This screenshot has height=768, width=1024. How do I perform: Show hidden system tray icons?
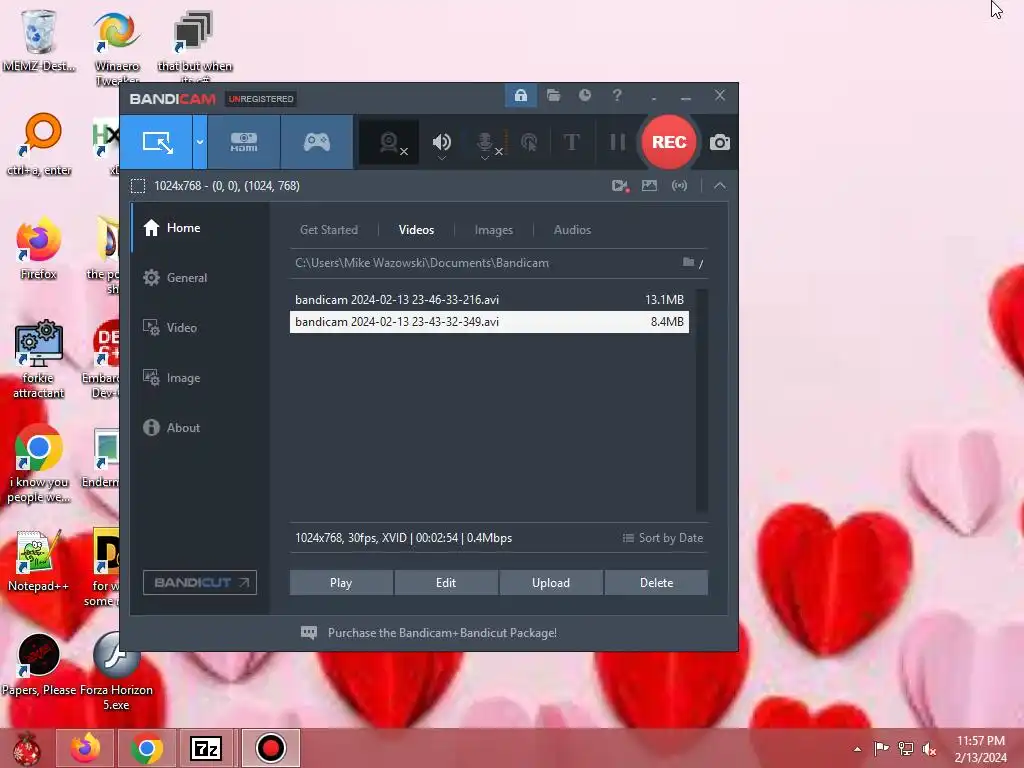coord(857,749)
